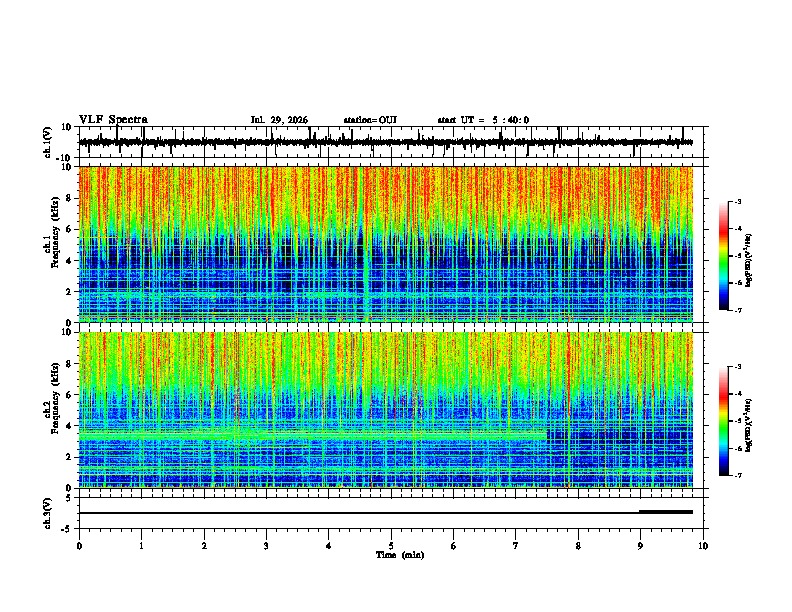Click the ch.2 spectrogram color scale bar

[x=723, y=421]
